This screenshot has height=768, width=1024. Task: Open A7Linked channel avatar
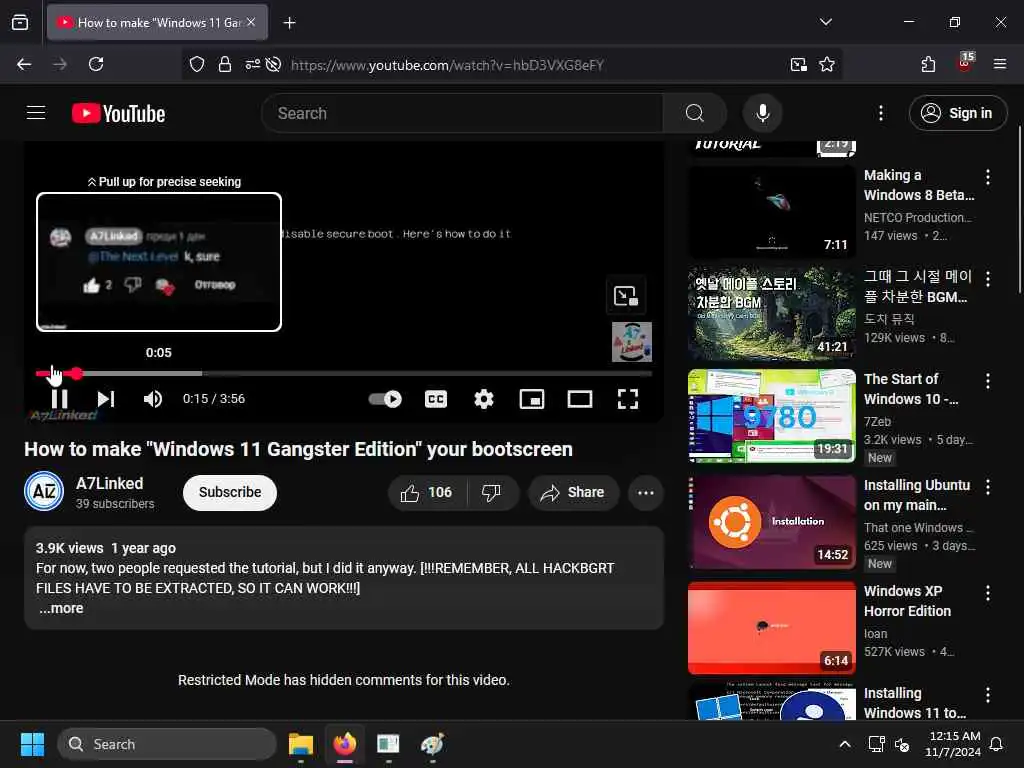click(x=44, y=491)
